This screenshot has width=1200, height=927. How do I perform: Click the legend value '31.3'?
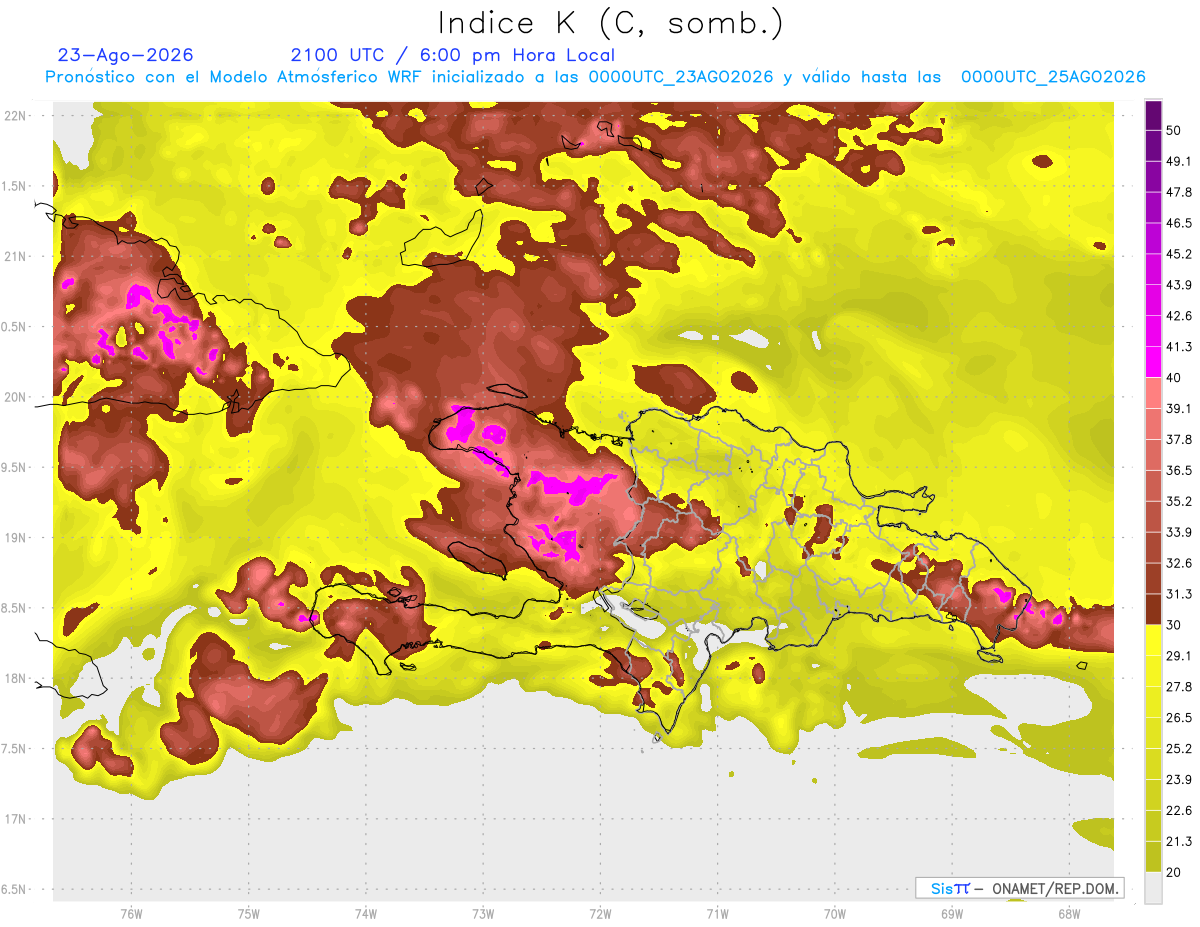(x=1179, y=594)
